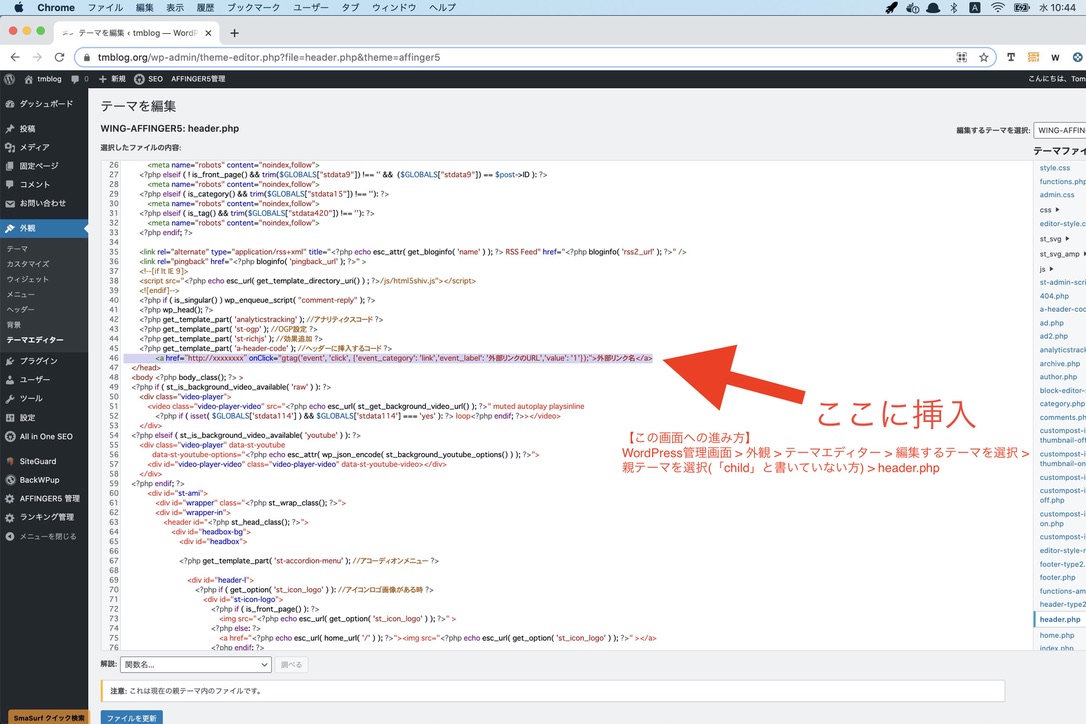Reload the current page
Viewport: 1086px width, 724px height.
pos(60,58)
